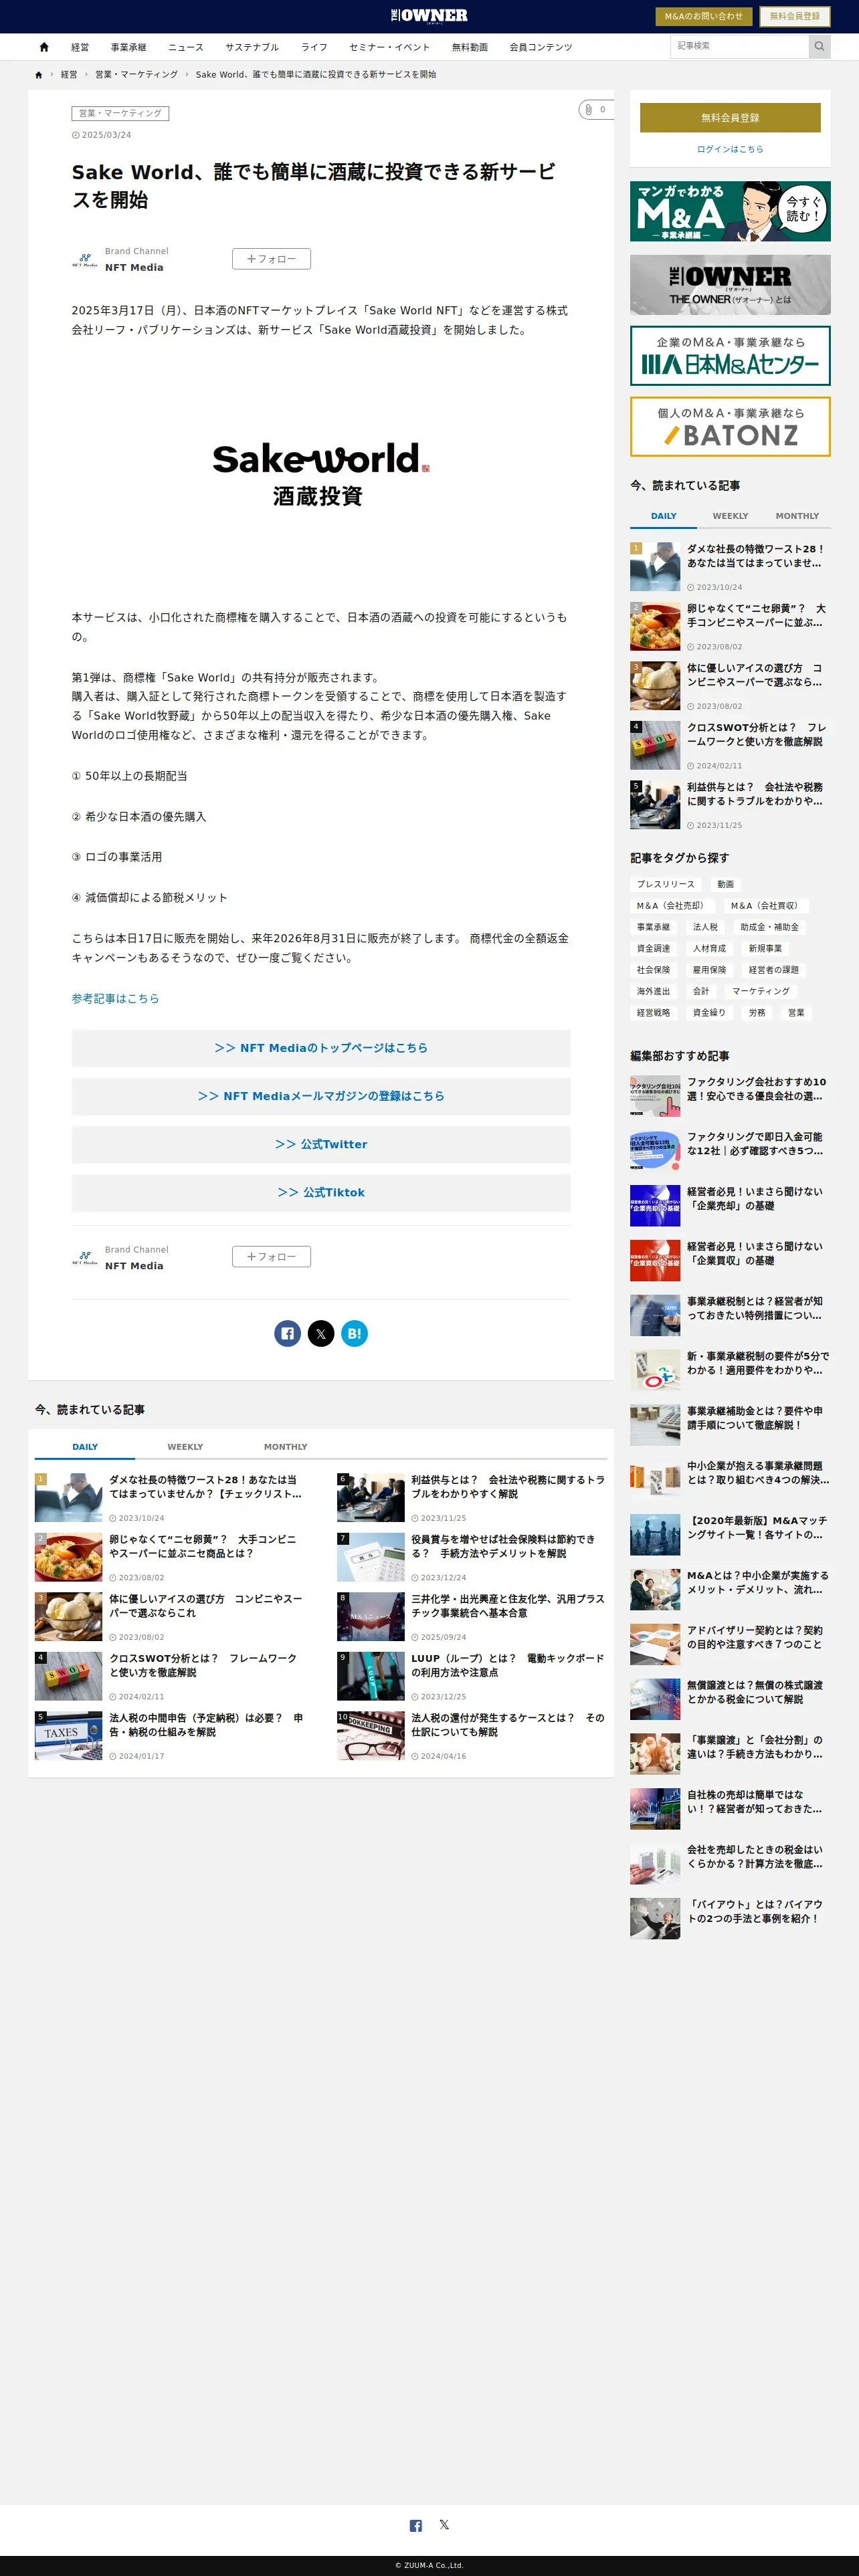Click NFT Media logo at article bottom
The height and width of the screenshot is (2576, 859).
point(85,1258)
